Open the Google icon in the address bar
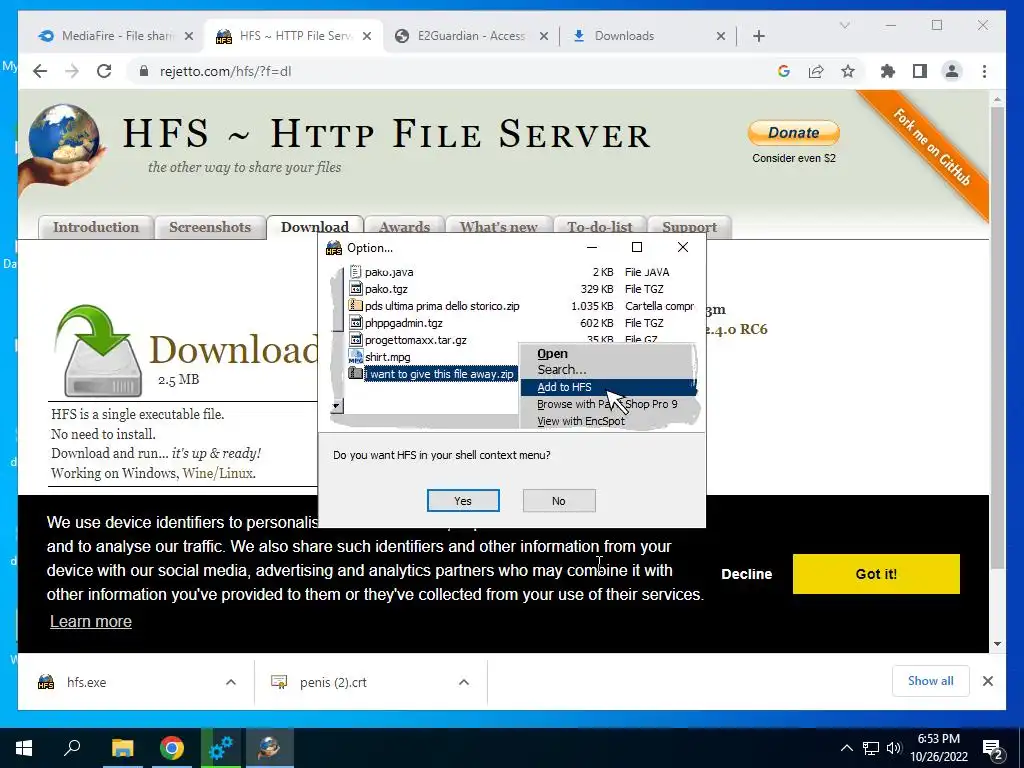Screen dimensions: 1024x768 (x=784, y=71)
